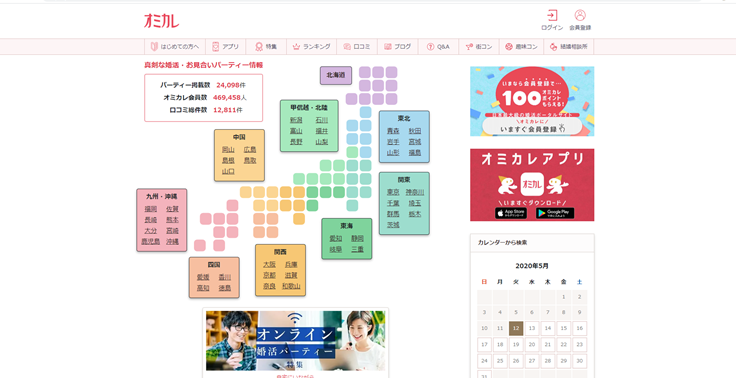Go to 口コミ reviews section
The image size is (736, 378).
357,46
